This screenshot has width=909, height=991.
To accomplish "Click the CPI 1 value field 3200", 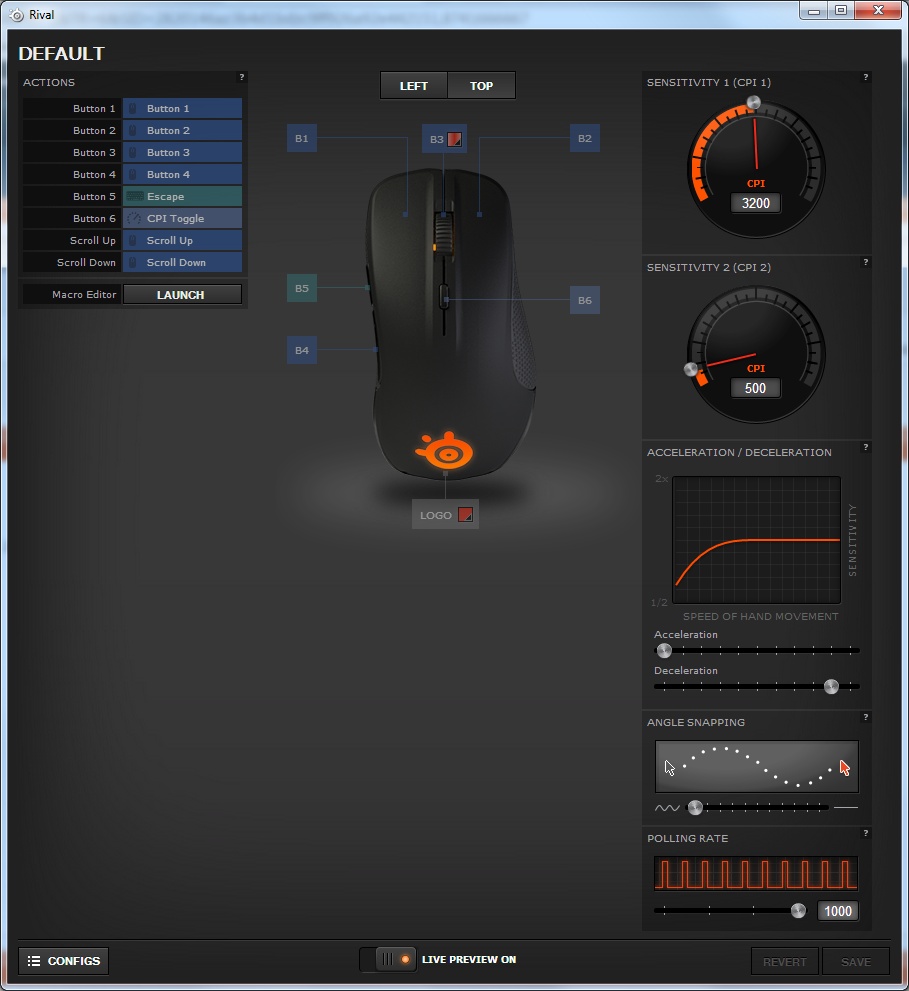I will (755, 204).
